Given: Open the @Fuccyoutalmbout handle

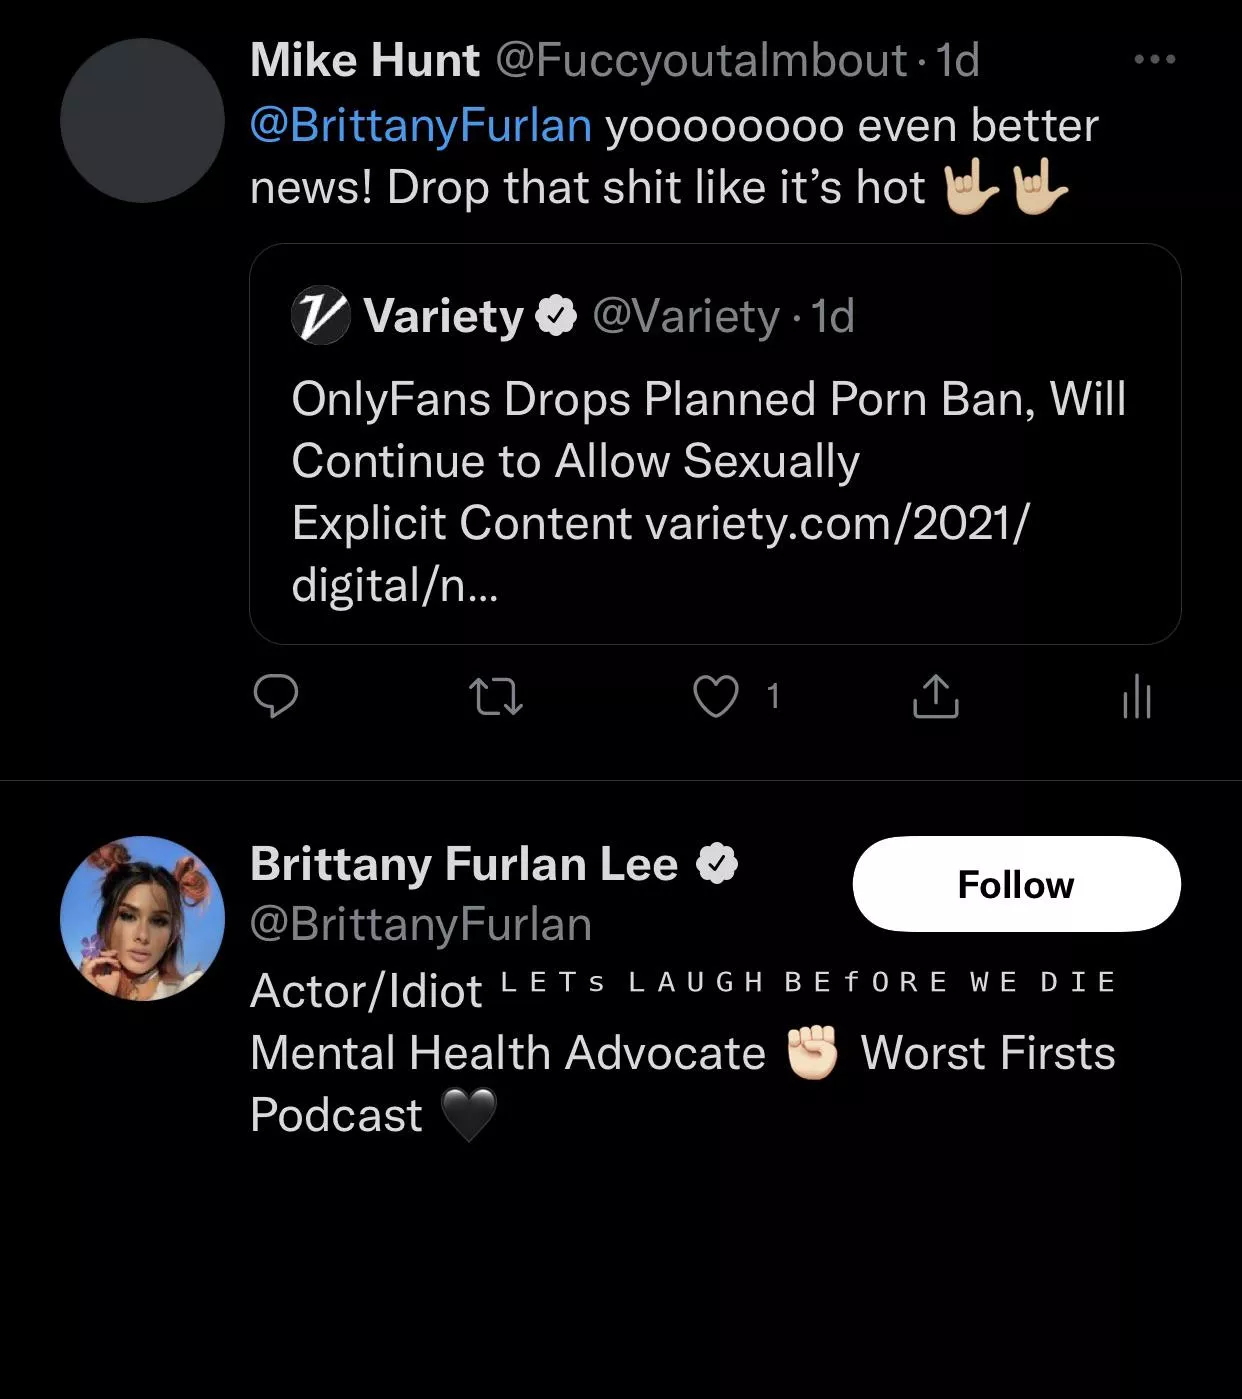Looking at the screenshot, I should point(702,60).
